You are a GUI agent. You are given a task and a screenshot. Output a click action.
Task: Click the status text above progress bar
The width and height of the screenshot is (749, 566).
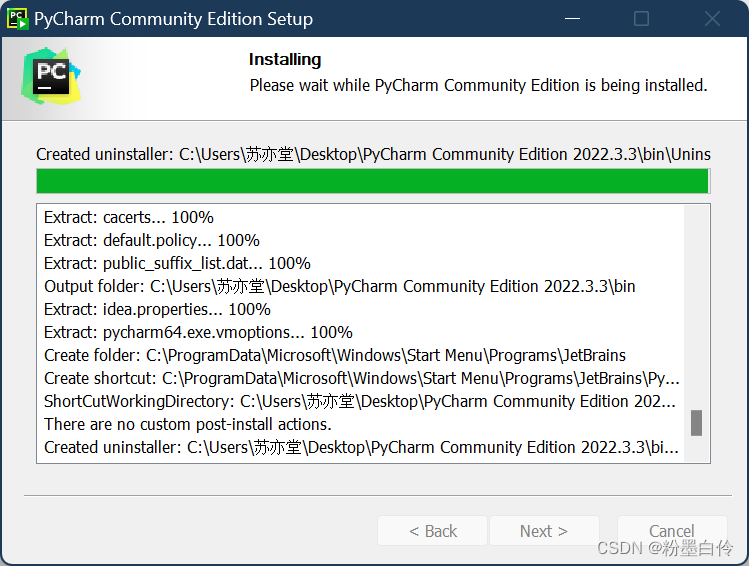373,154
